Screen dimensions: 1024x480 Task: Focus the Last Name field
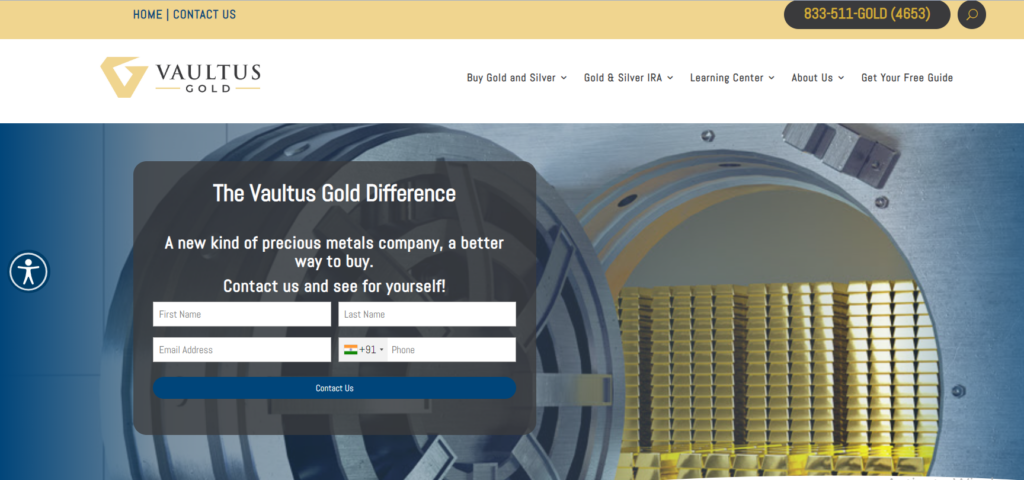pos(427,314)
